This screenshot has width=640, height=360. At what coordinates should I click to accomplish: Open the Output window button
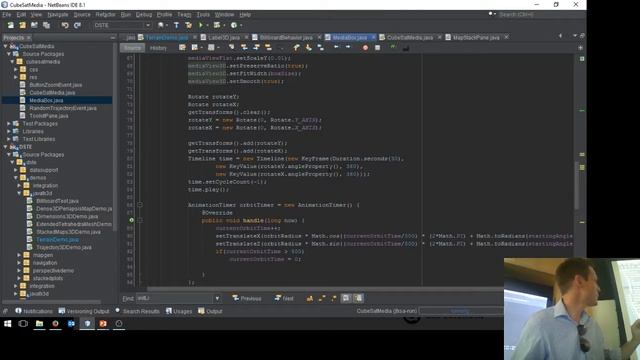pos(210,311)
